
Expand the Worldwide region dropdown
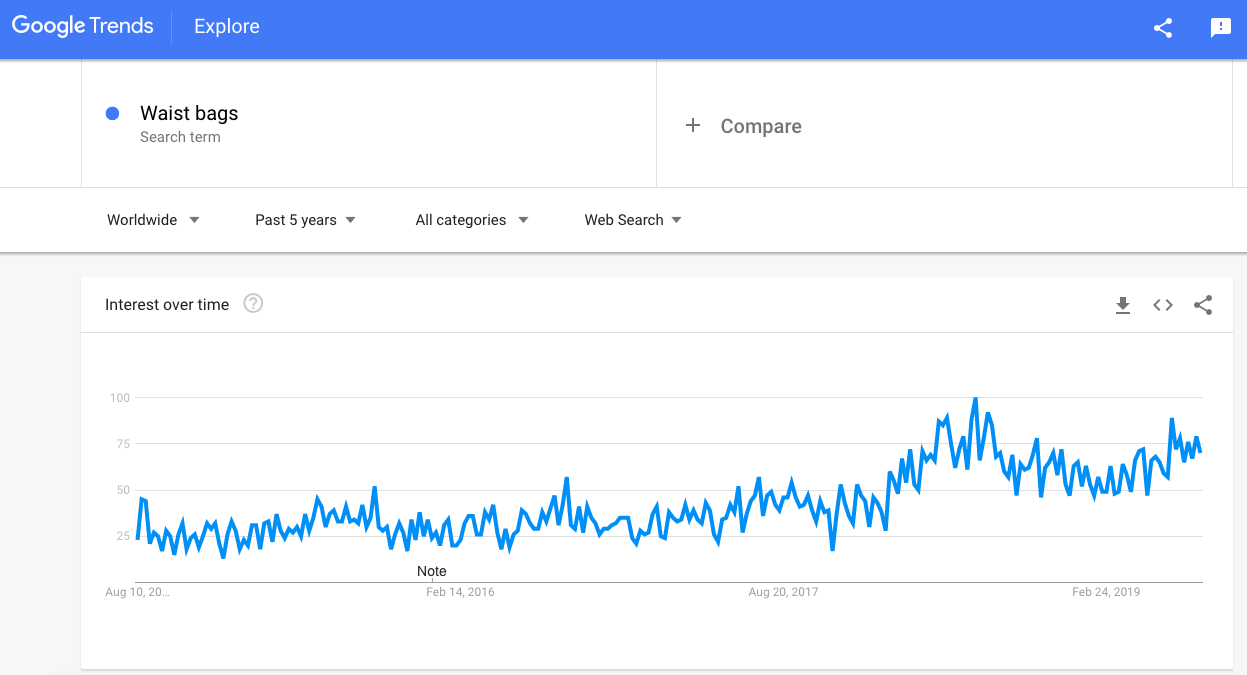[x=154, y=220]
